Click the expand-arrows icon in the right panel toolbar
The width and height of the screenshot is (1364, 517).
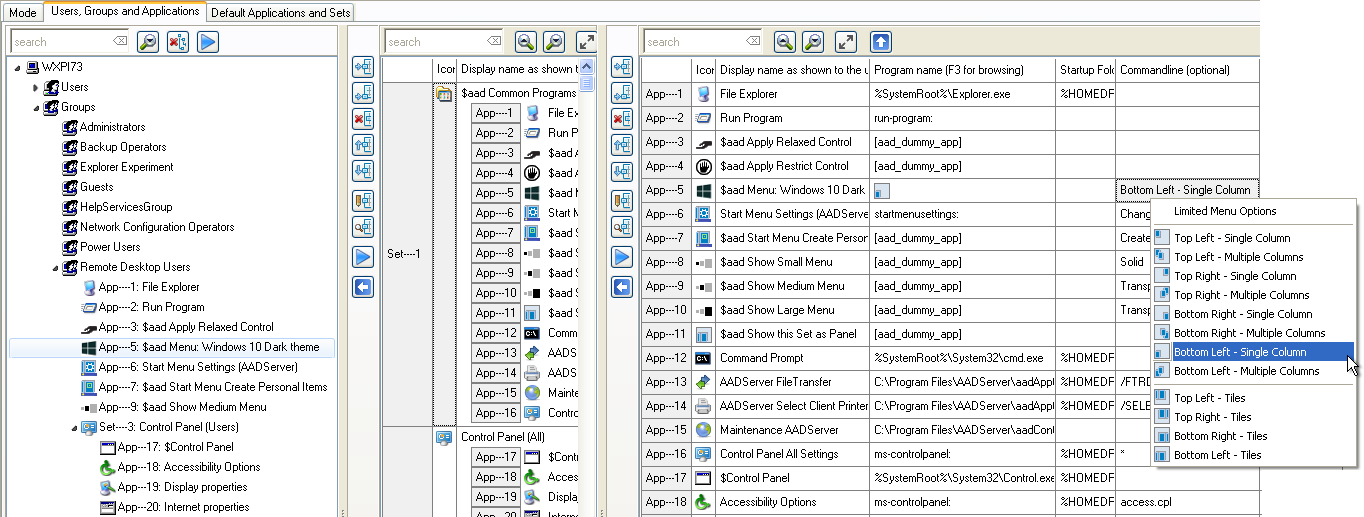(x=846, y=42)
